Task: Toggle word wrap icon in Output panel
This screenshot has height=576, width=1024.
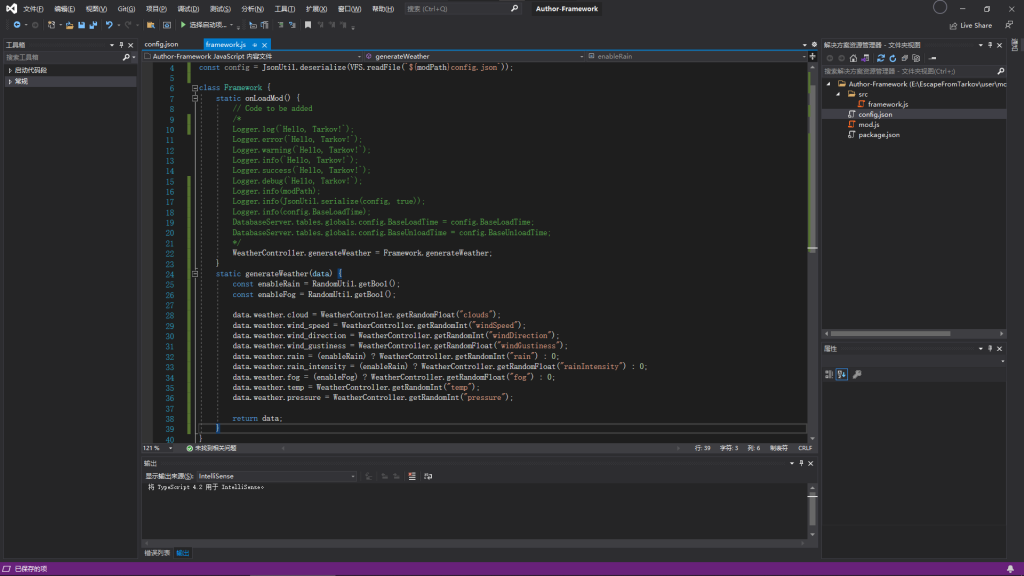Action: tap(428, 476)
